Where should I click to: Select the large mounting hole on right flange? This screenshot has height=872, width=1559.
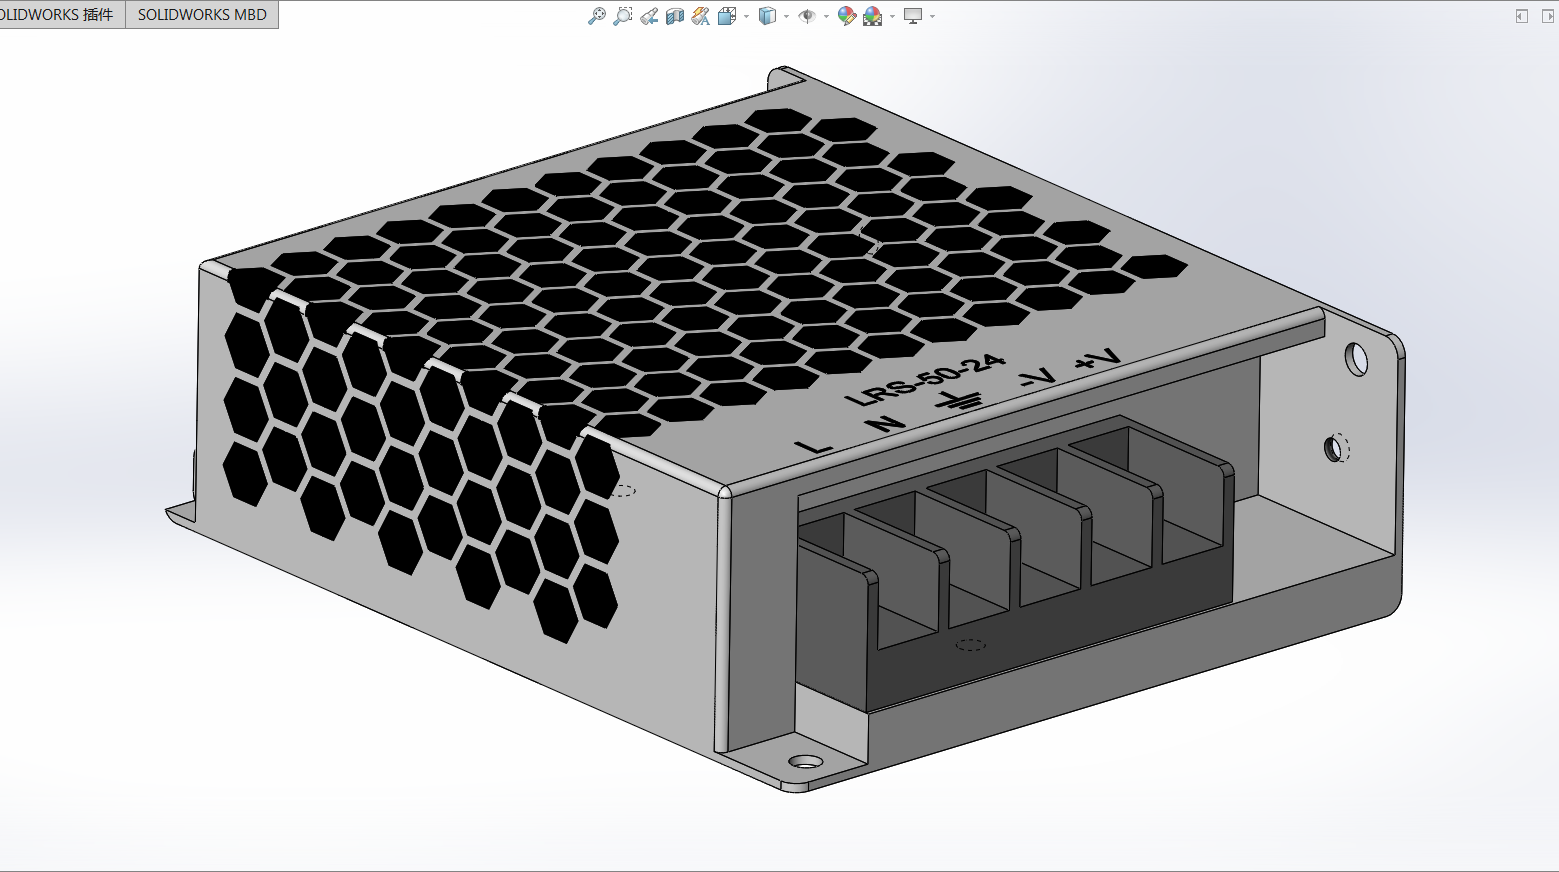click(1356, 359)
